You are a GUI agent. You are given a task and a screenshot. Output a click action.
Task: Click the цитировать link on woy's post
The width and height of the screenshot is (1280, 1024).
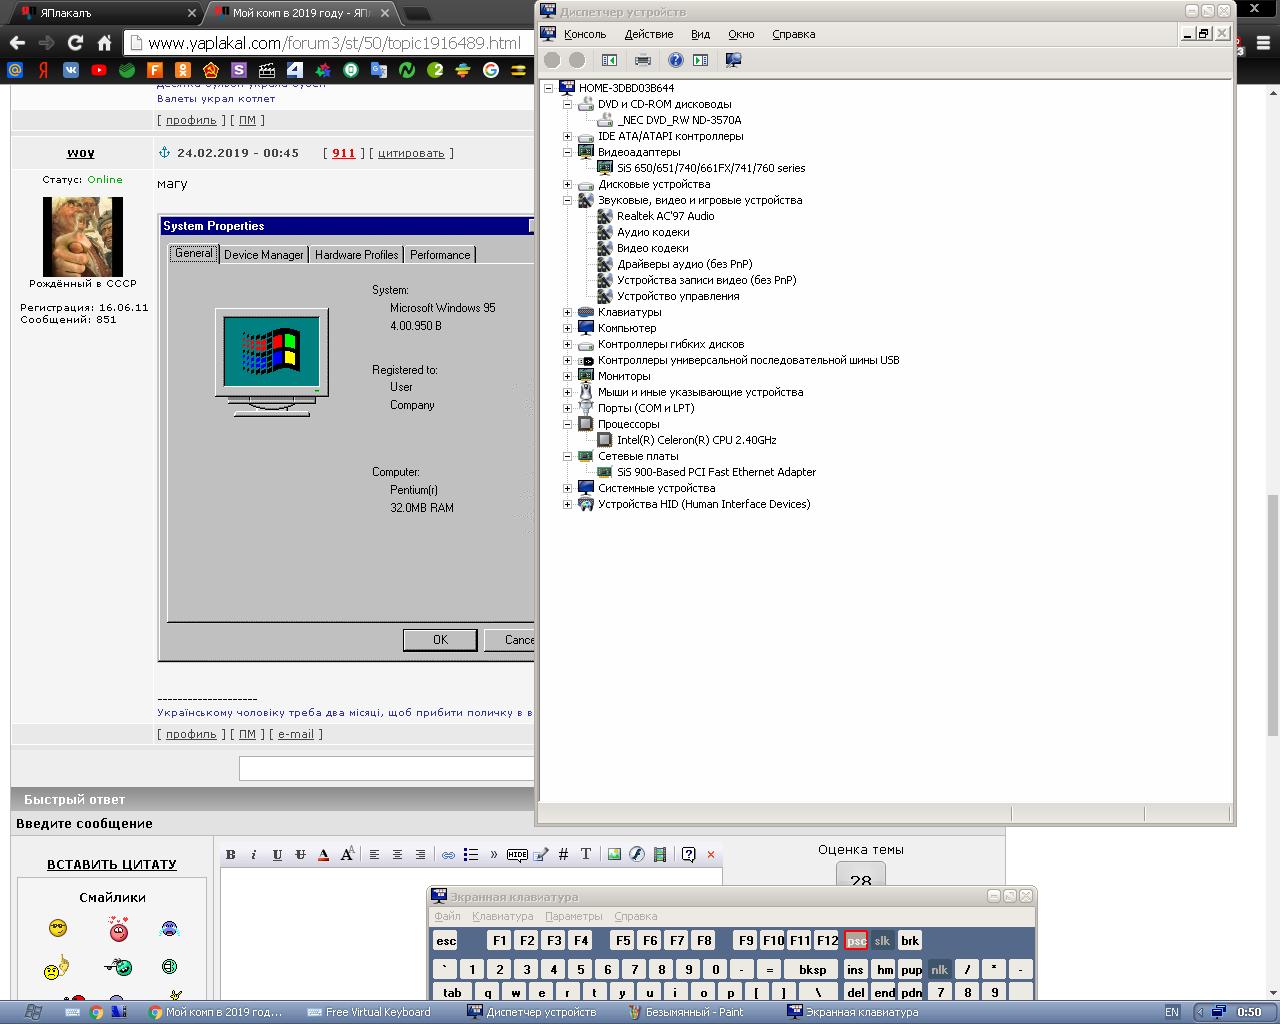point(411,153)
